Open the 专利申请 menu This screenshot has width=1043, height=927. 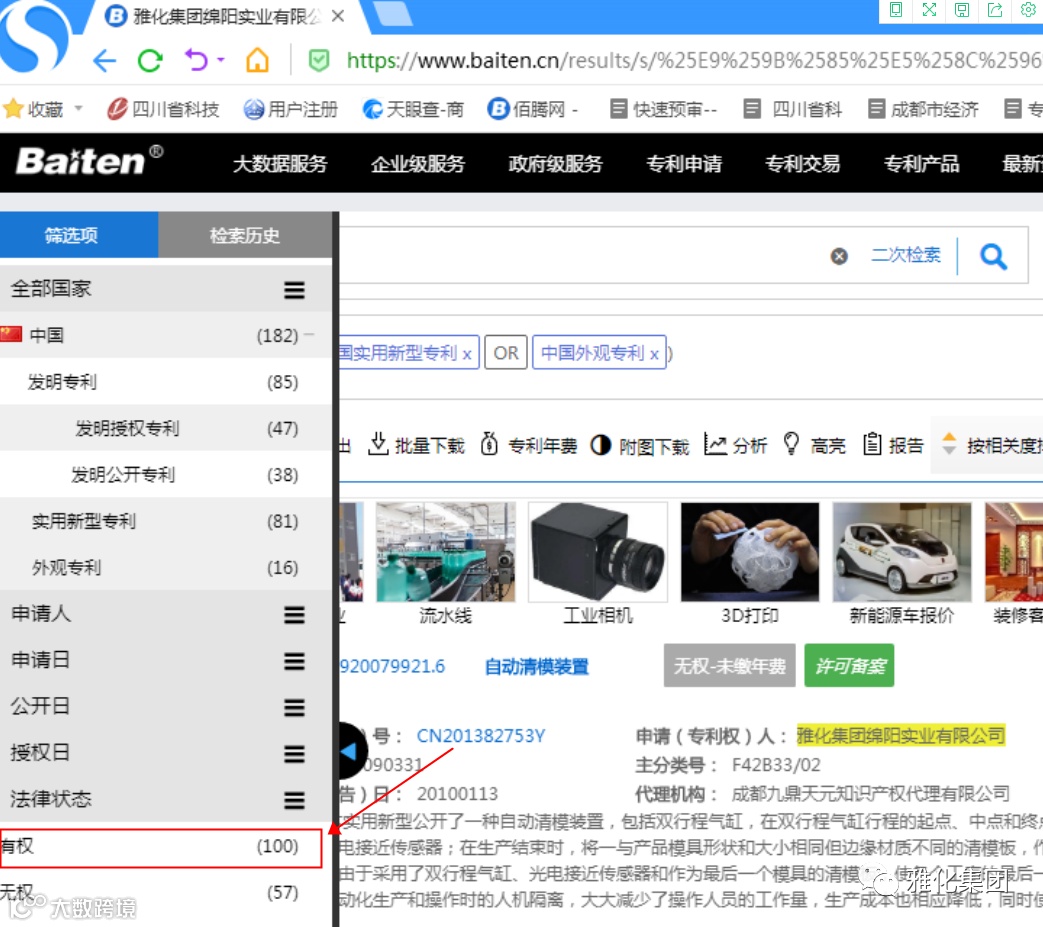(x=684, y=164)
